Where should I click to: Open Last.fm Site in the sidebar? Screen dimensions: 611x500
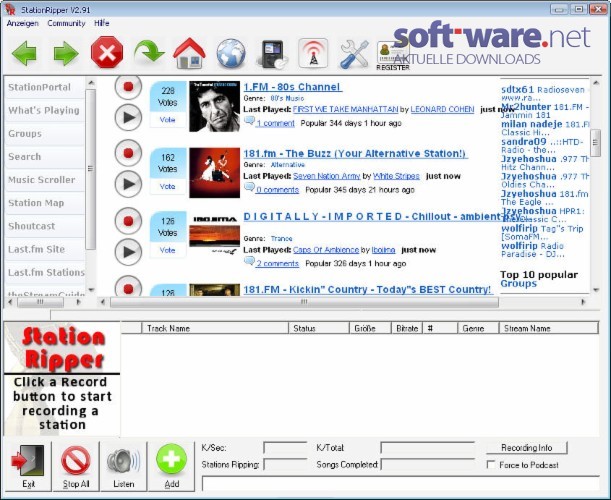(45, 249)
